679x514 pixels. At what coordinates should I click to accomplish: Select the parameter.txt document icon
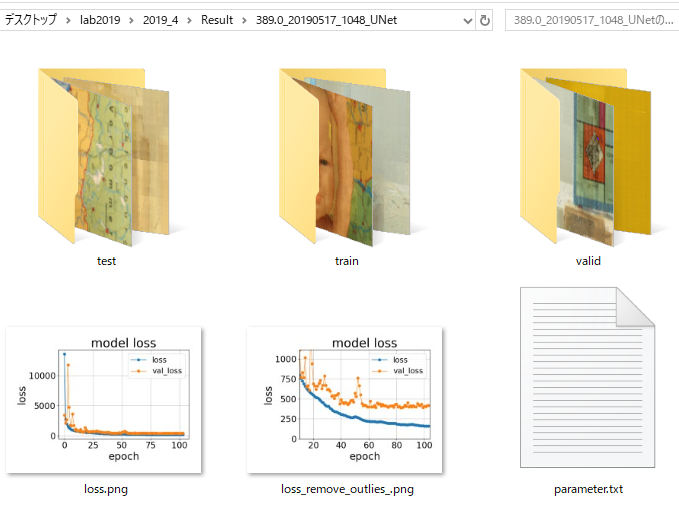click(588, 377)
